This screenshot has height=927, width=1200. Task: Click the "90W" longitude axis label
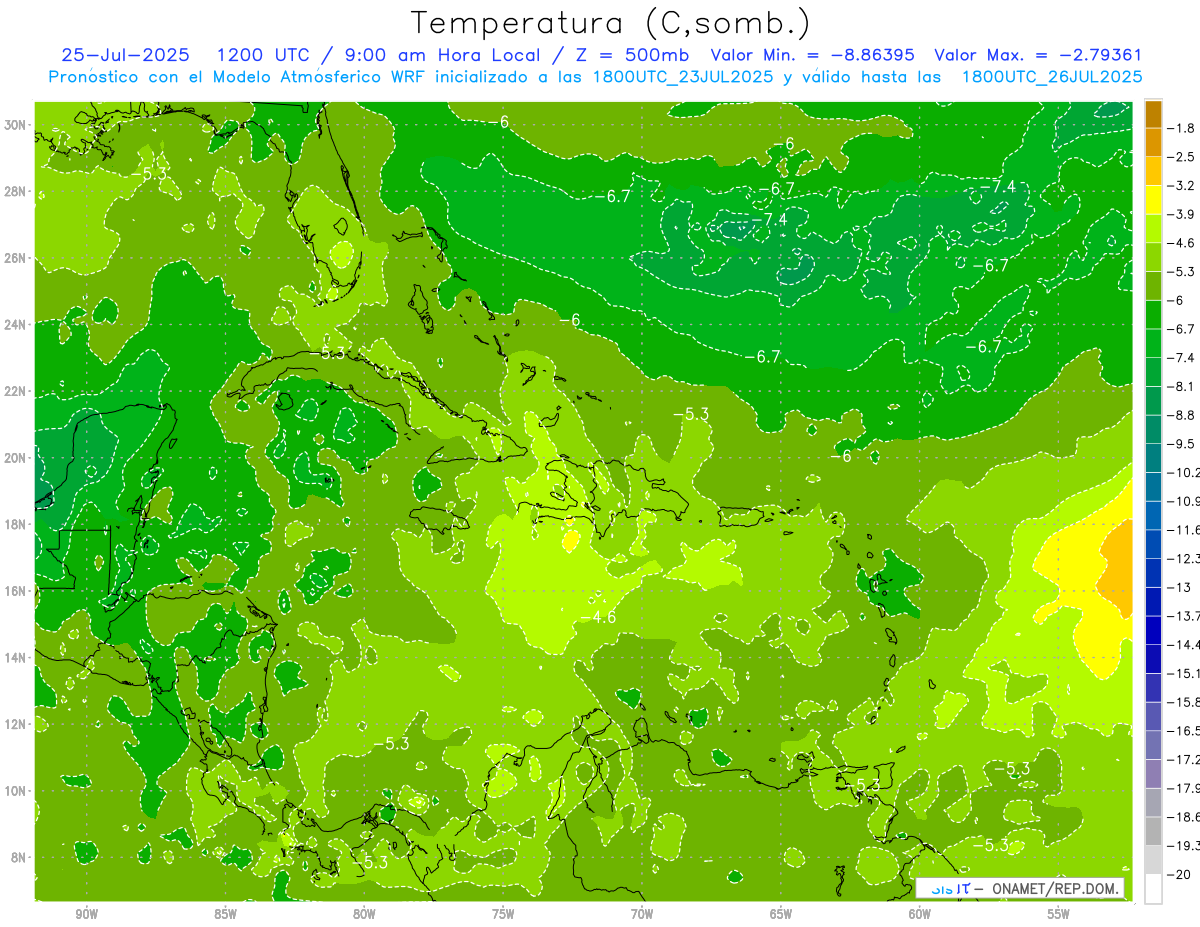[86, 914]
